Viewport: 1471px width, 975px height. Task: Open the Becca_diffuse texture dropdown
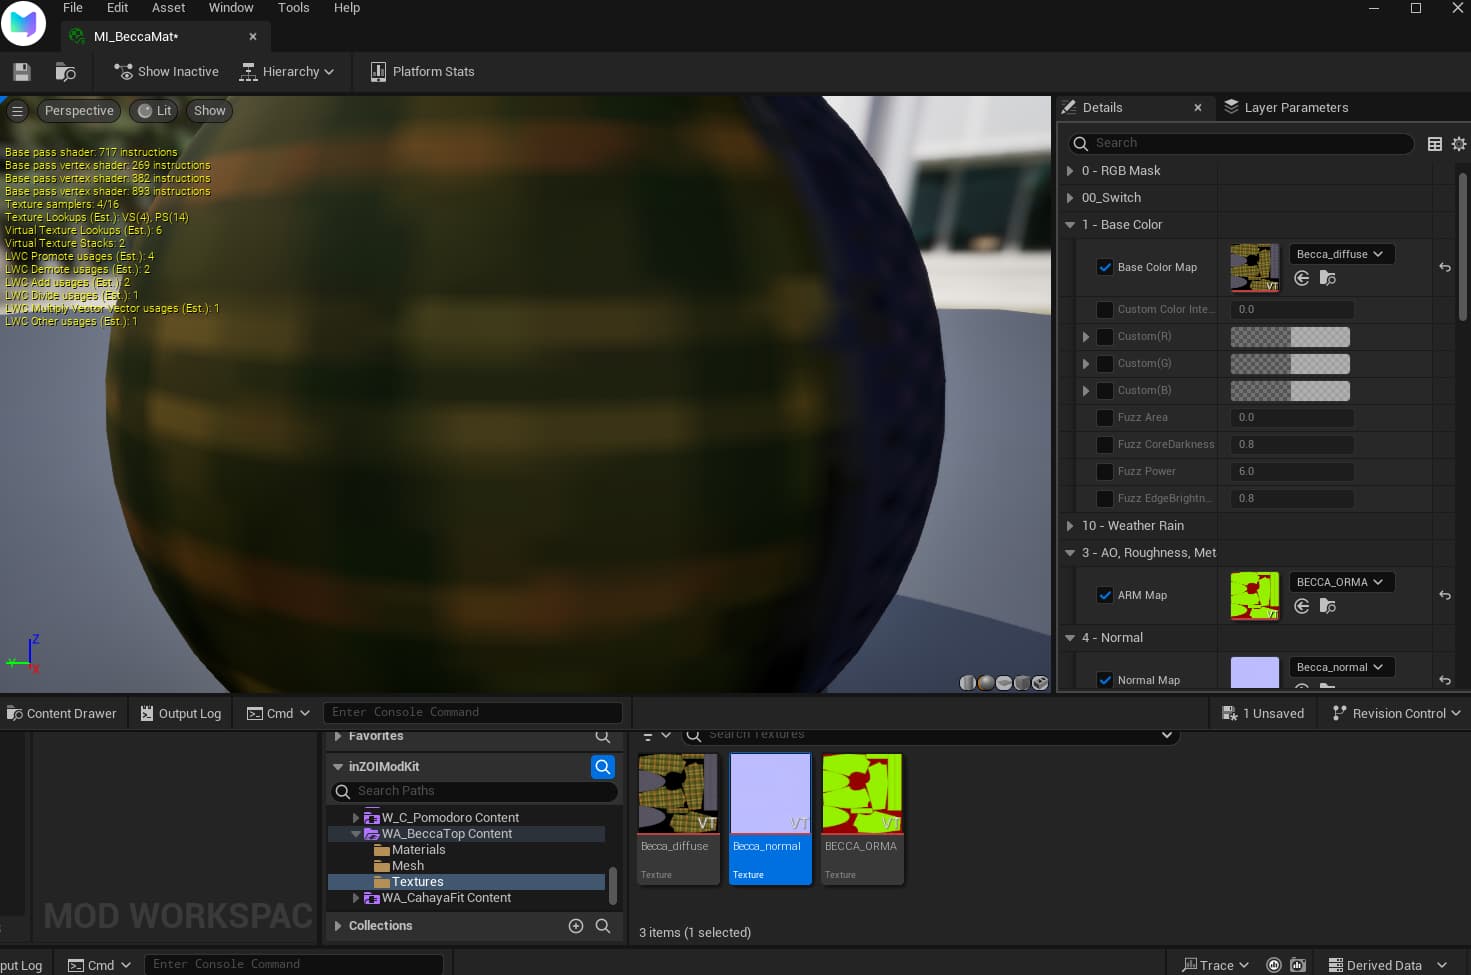tap(1340, 254)
